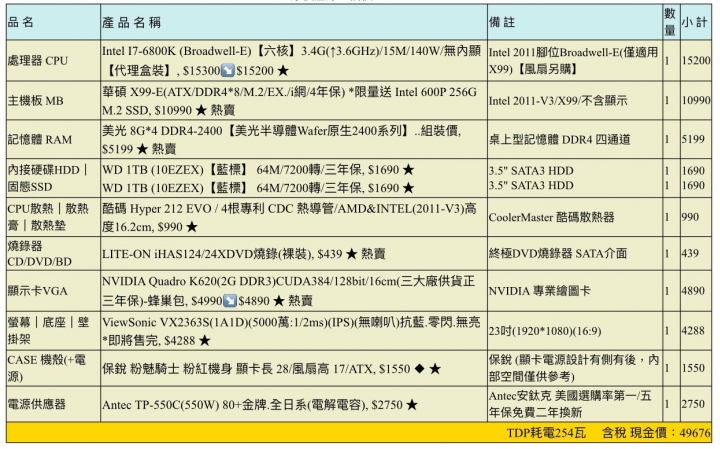
Task: Click the star after $5199 in RAM row
Action: [142, 149]
